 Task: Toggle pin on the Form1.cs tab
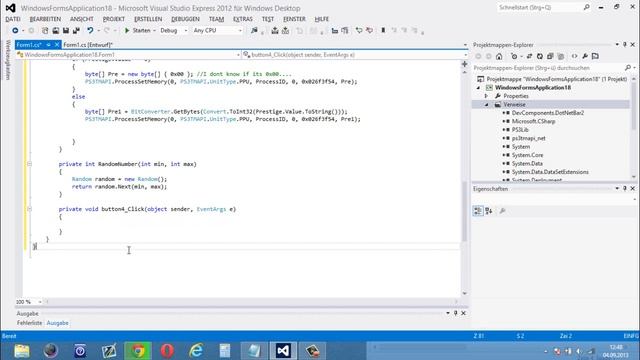click(x=48, y=44)
